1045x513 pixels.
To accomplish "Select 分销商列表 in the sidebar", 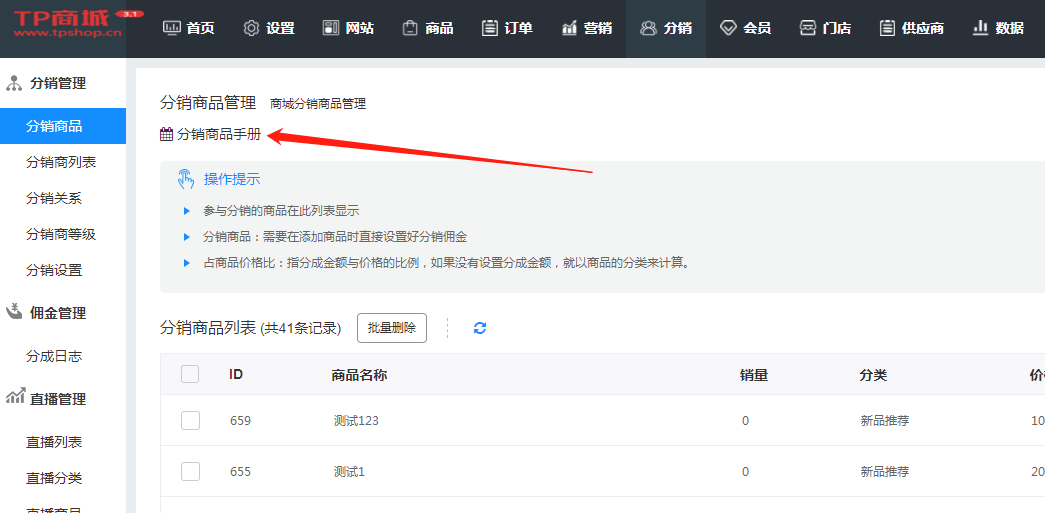I will (61, 162).
